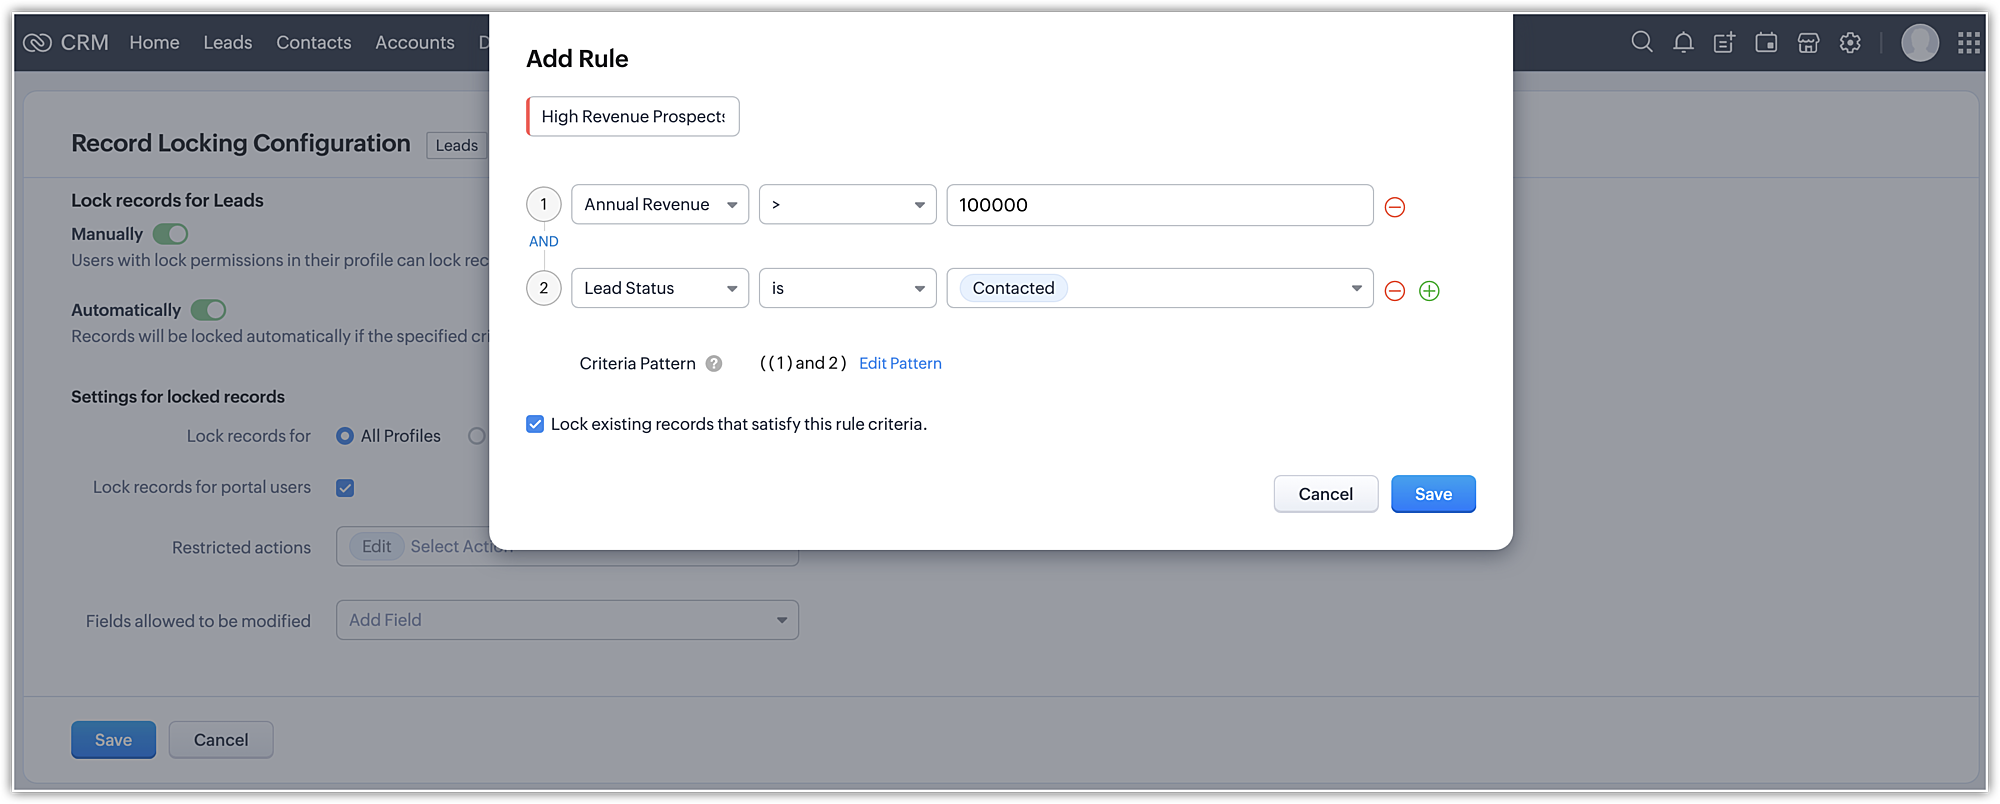Screen dimensions: 2000x804
Task: Open the greater-than operator dropdown
Action: [847, 205]
